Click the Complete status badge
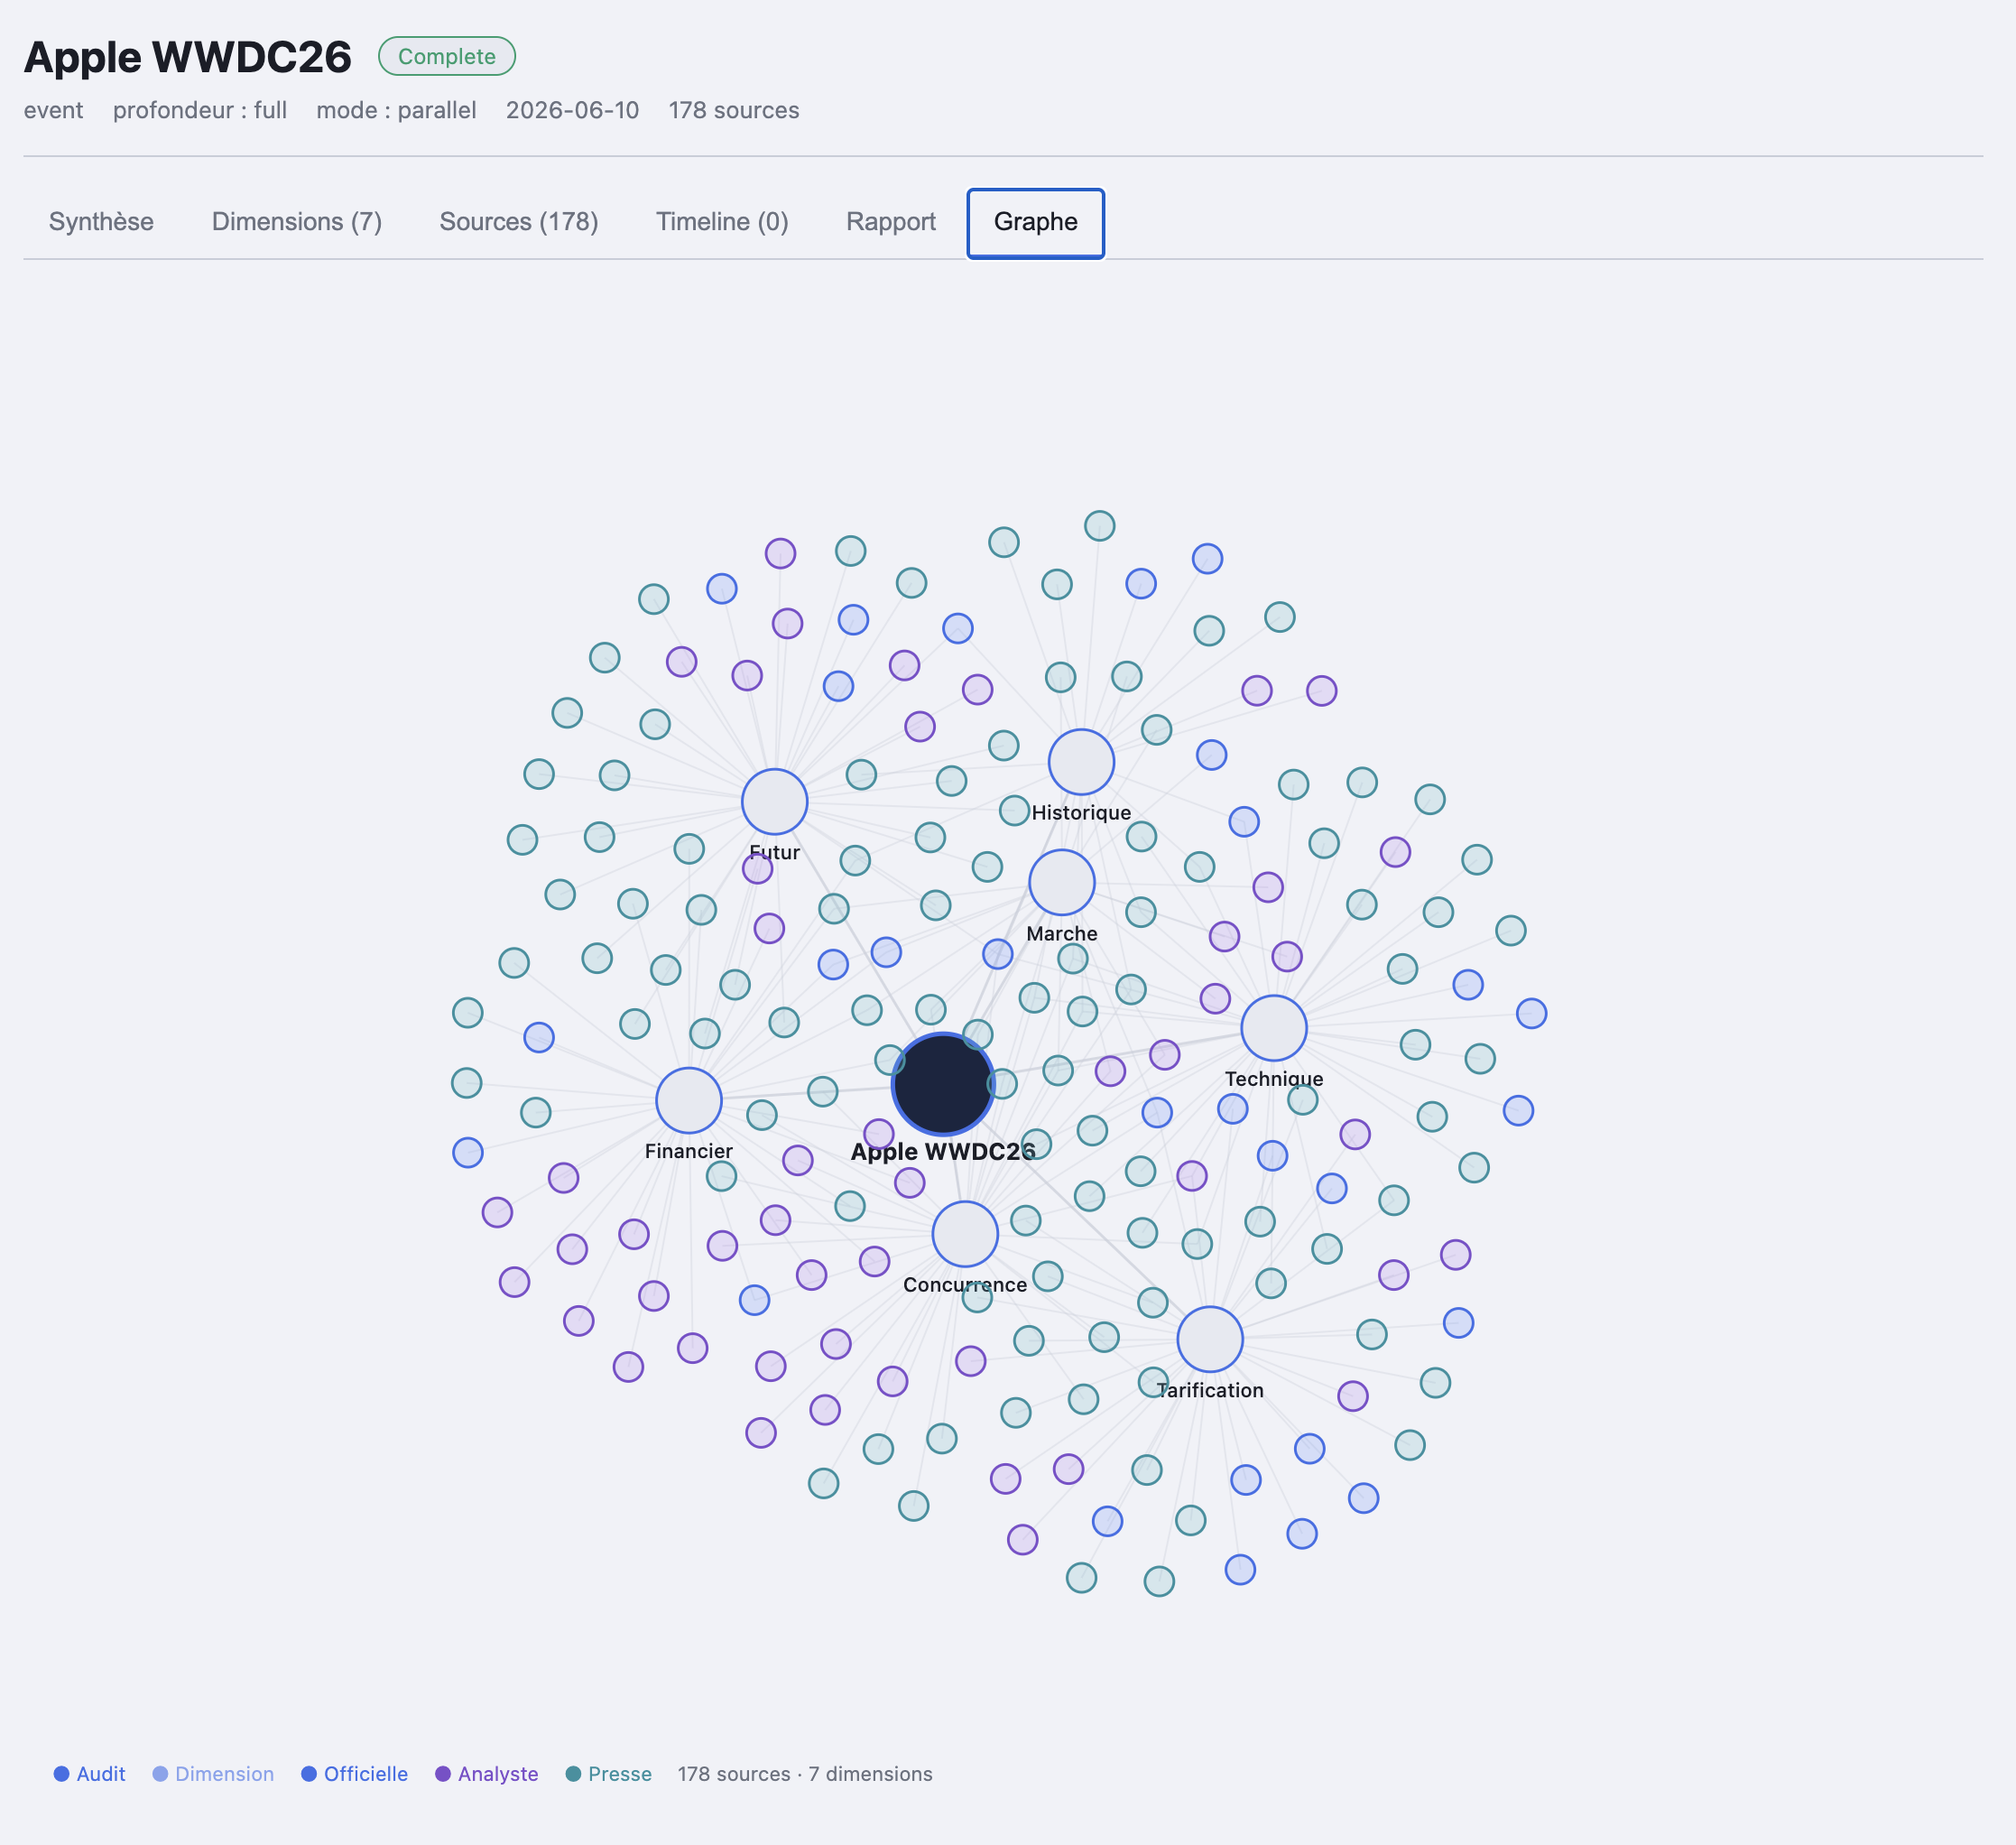Image resolution: width=2016 pixels, height=1845 pixels. tap(446, 56)
